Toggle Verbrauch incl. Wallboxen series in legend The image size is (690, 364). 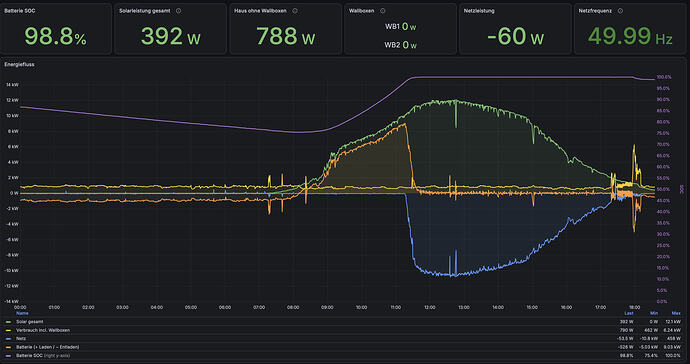click(x=43, y=330)
